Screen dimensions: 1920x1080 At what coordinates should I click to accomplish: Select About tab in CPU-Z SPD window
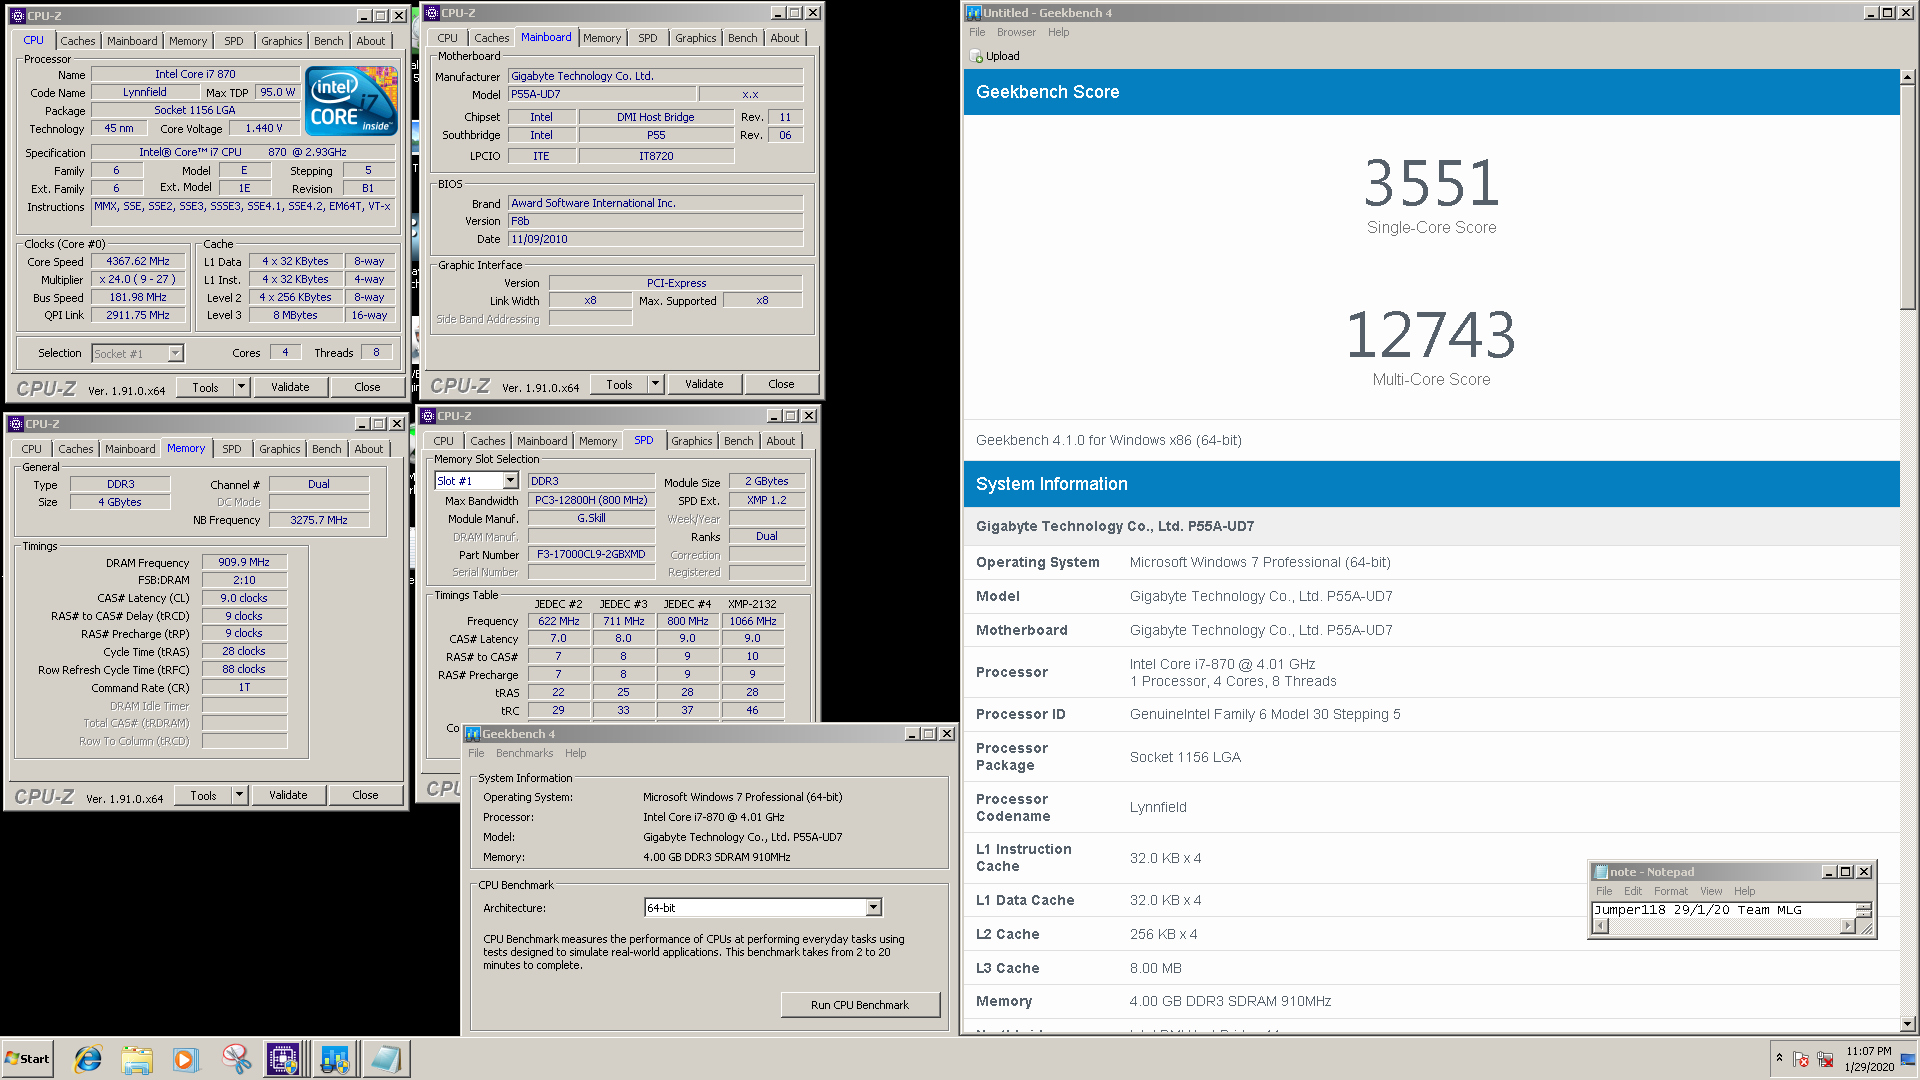pyautogui.click(x=781, y=441)
